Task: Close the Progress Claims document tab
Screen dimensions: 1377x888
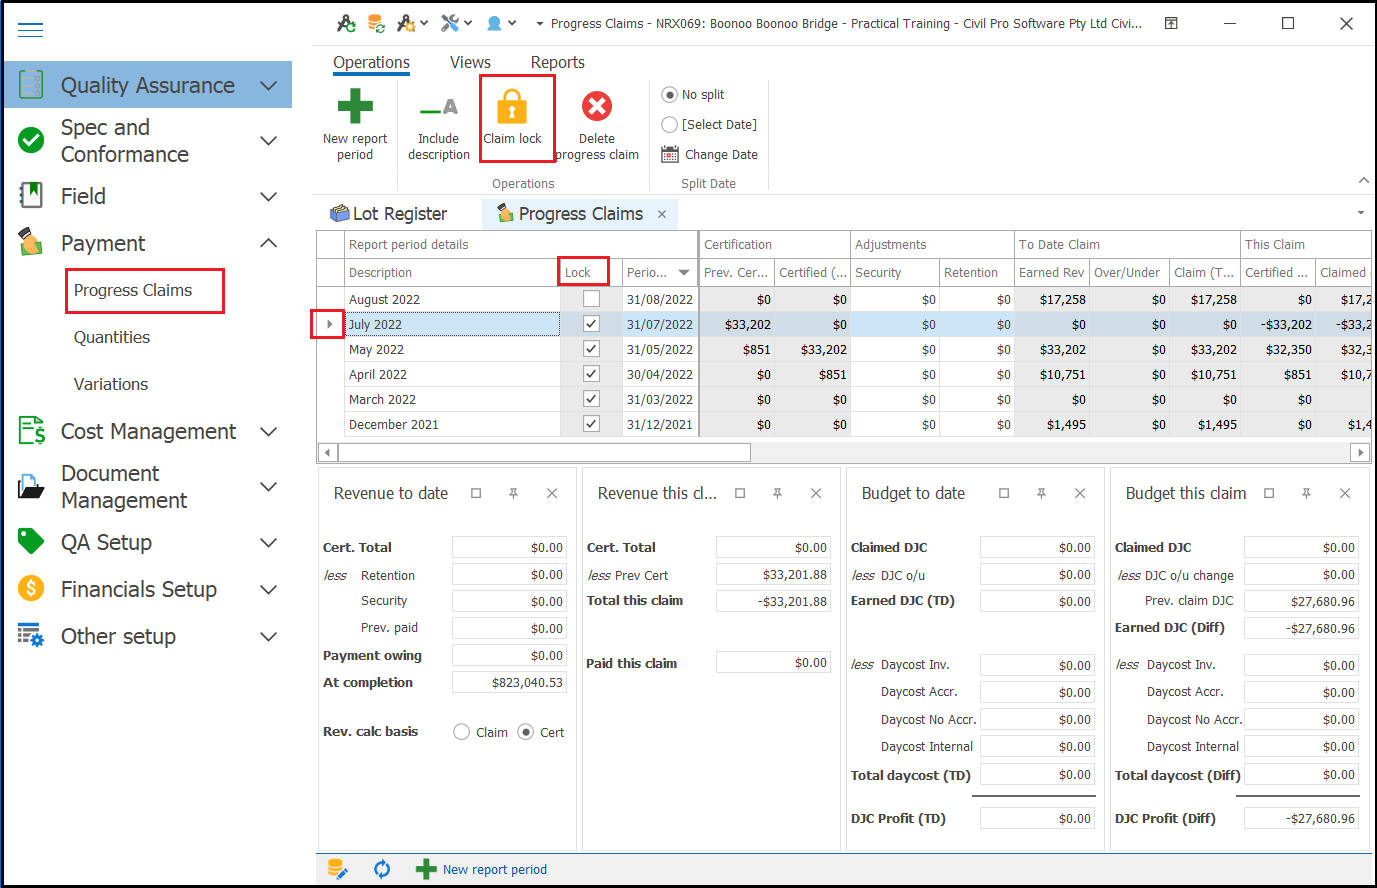Action: coord(662,214)
